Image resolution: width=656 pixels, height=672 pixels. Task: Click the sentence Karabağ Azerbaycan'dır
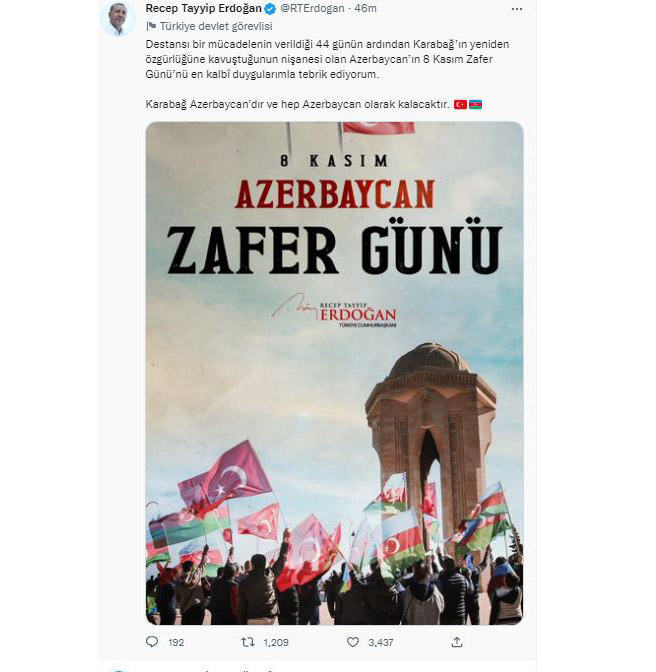tap(297, 104)
